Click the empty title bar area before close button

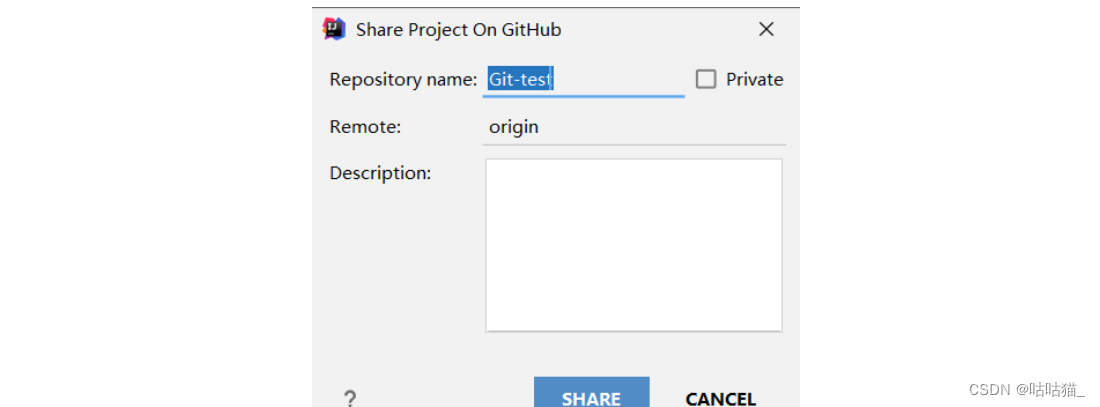(x=658, y=29)
